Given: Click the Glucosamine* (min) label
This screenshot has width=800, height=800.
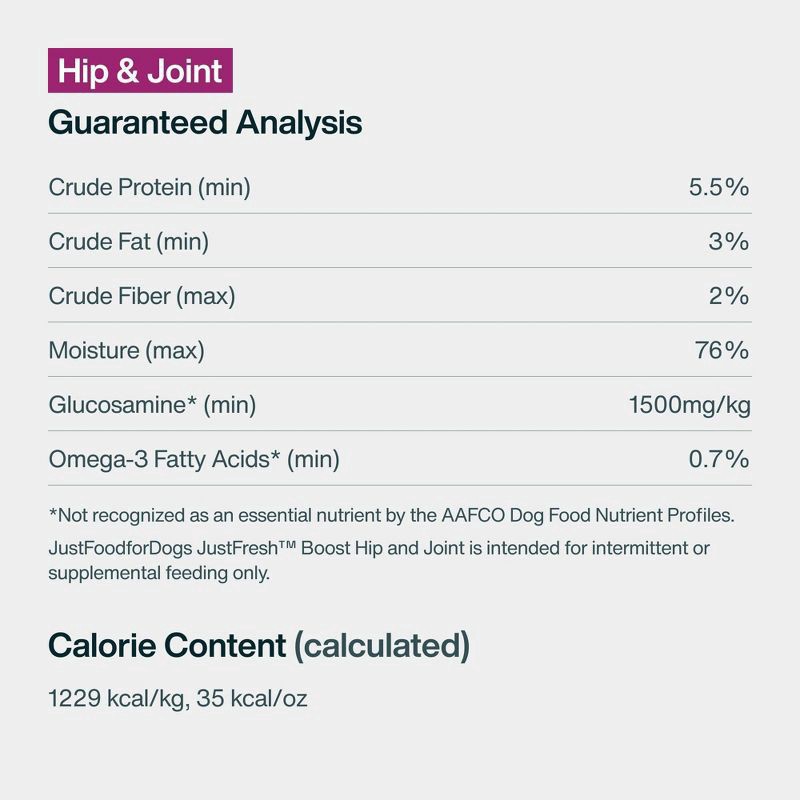Looking at the screenshot, I should coord(152,405).
